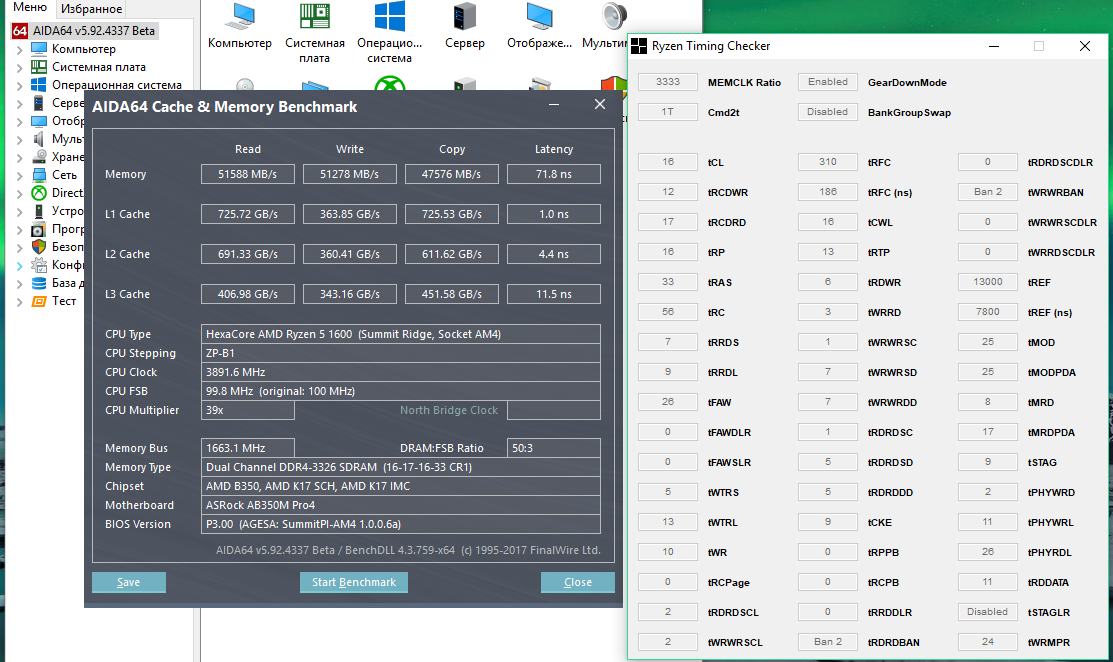Click the DRAM:FSB Ratio value 50:3
Viewport: 1113px width, 662px height.
[x=554, y=448]
